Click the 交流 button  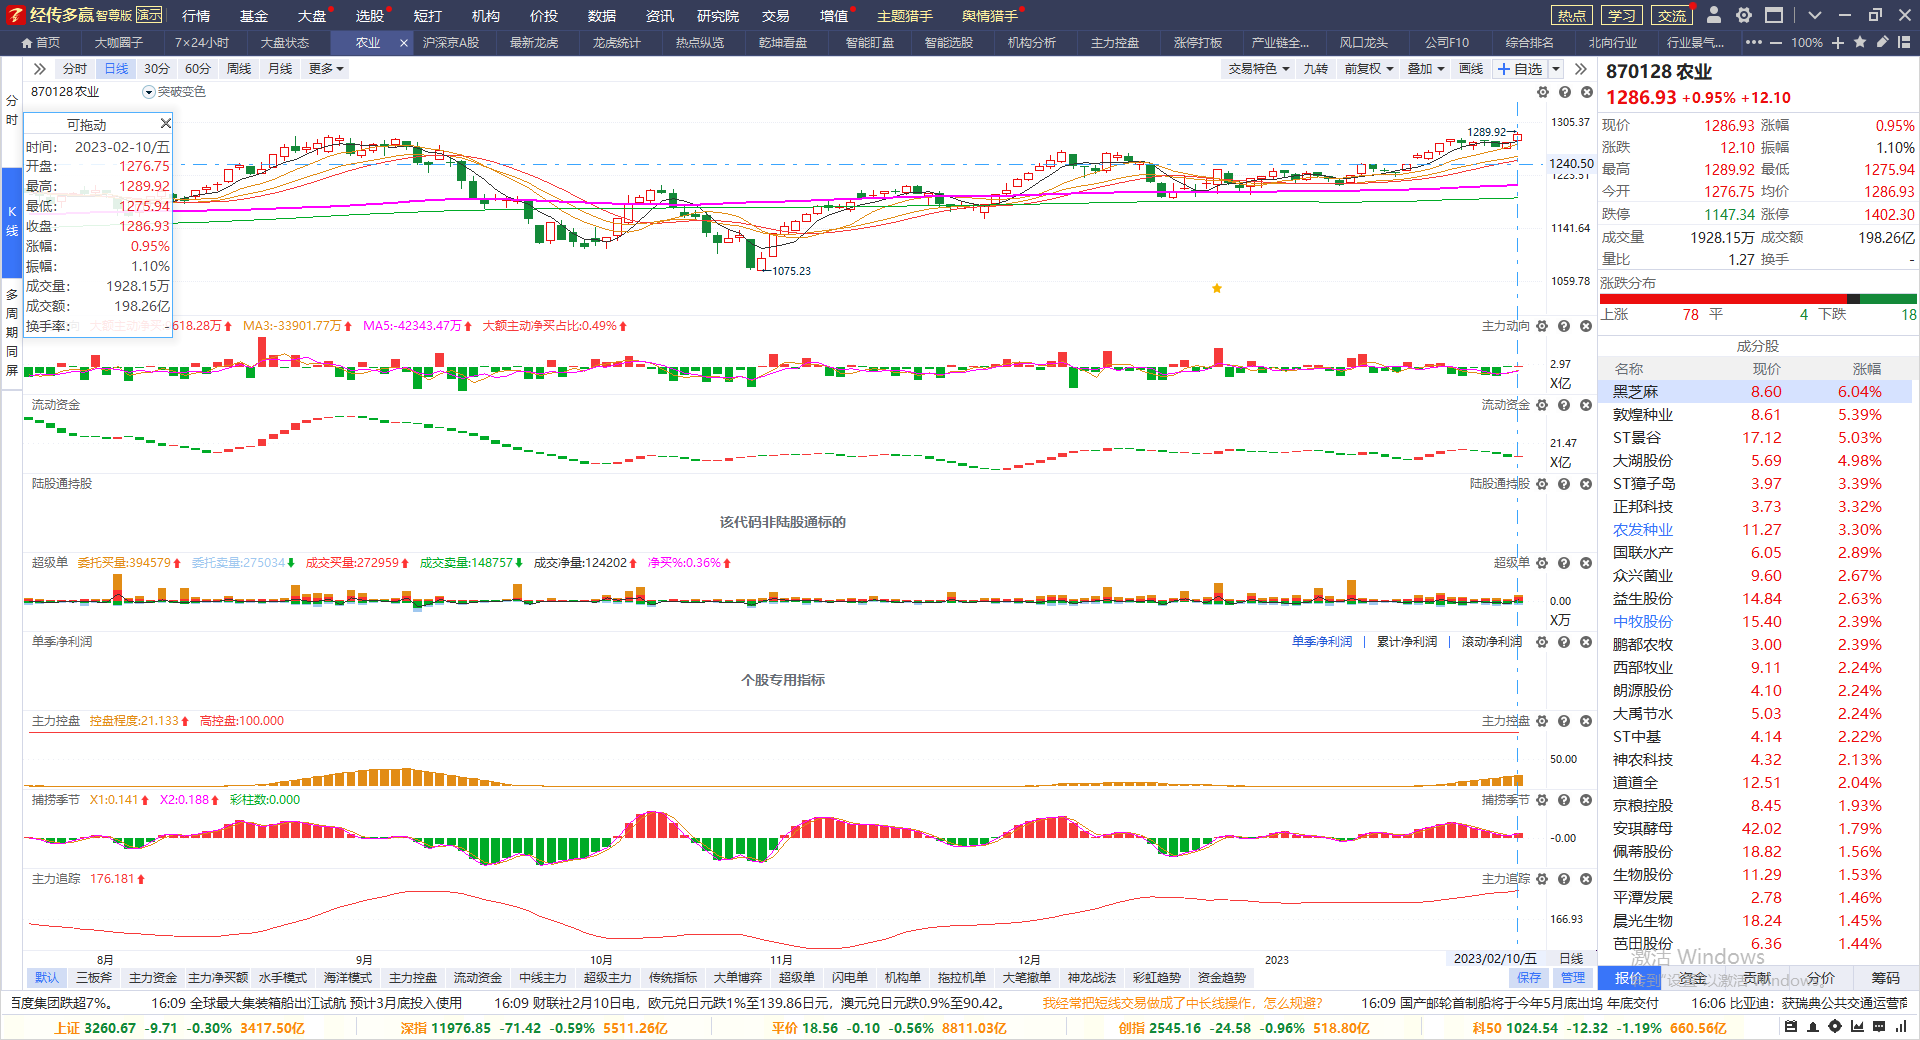pyautogui.click(x=1672, y=15)
